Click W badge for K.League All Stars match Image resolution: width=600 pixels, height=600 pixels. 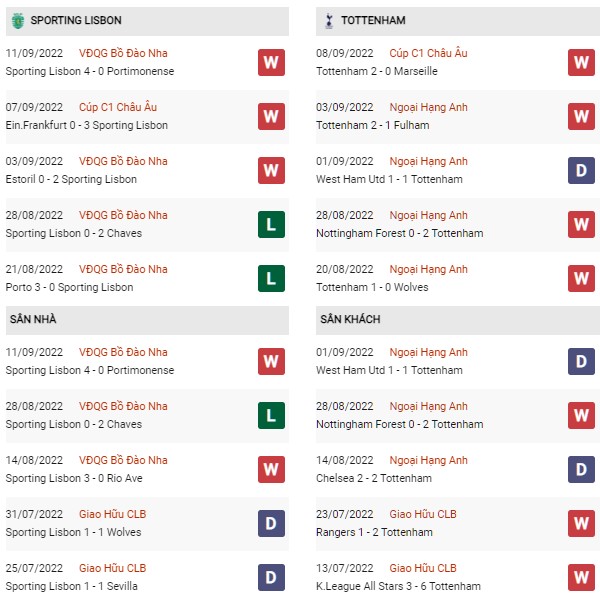tap(581, 577)
